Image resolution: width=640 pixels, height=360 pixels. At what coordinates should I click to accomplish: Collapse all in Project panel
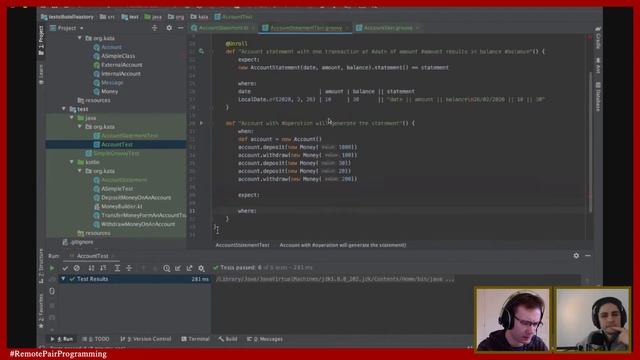coord(155,28)
